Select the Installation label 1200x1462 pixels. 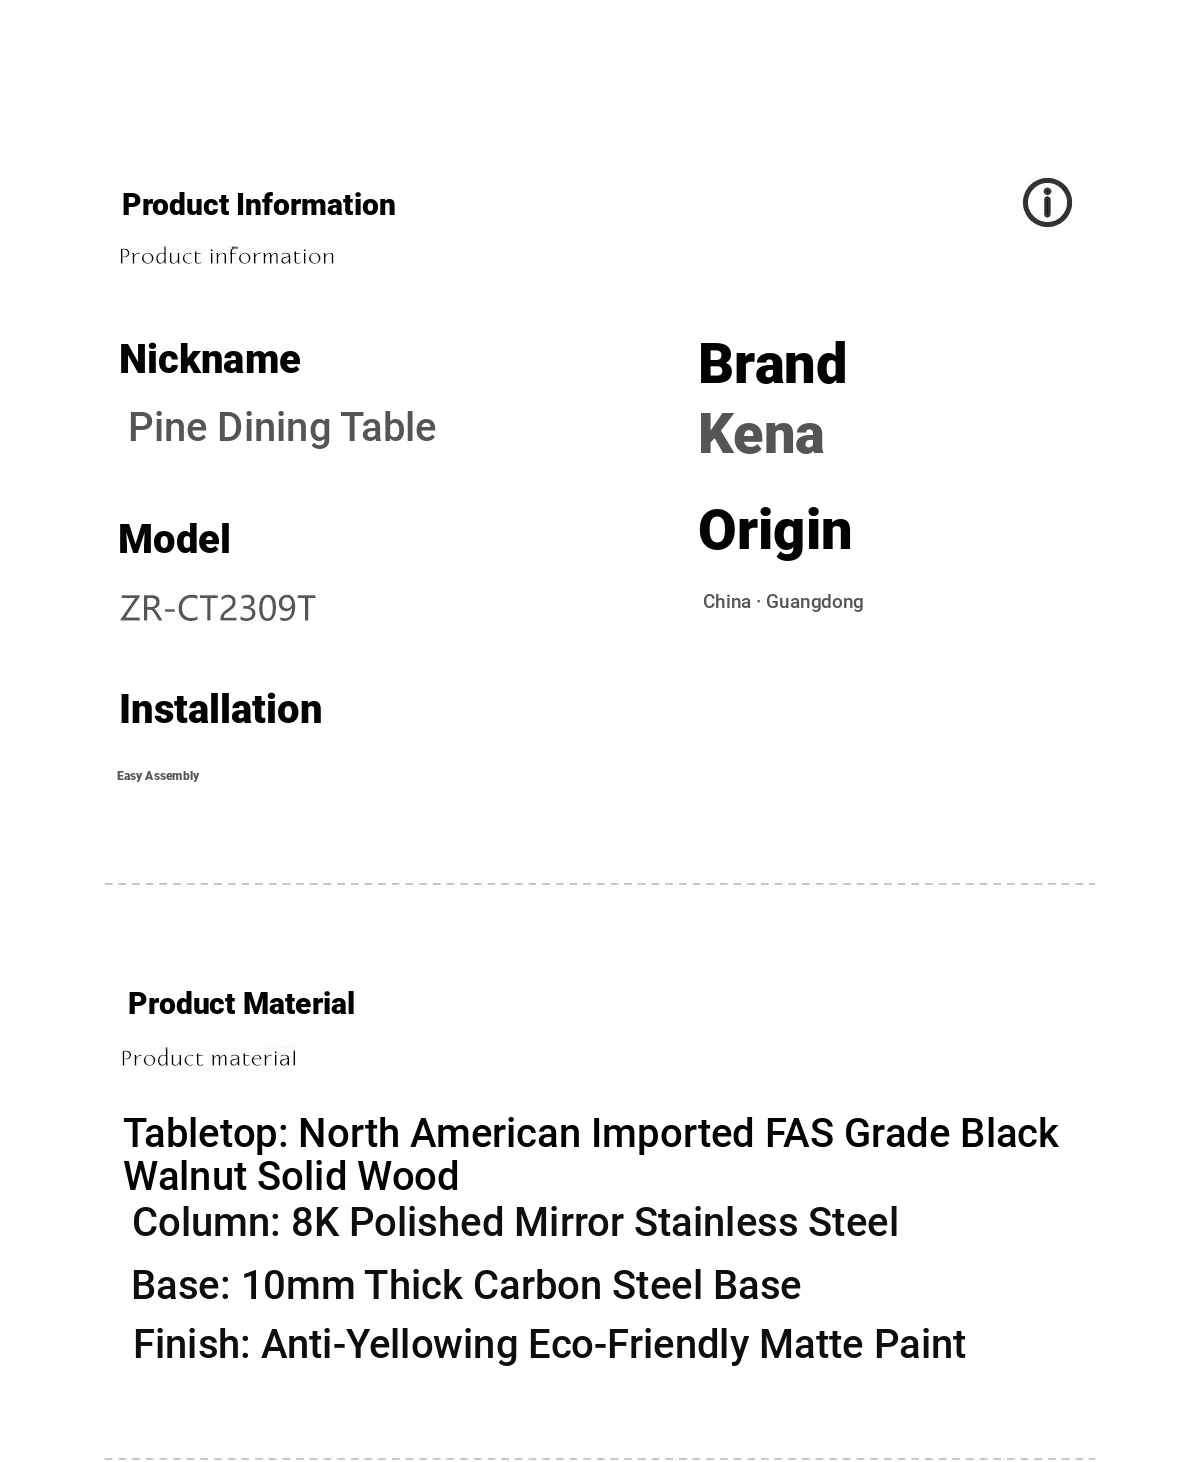point(220,710)
